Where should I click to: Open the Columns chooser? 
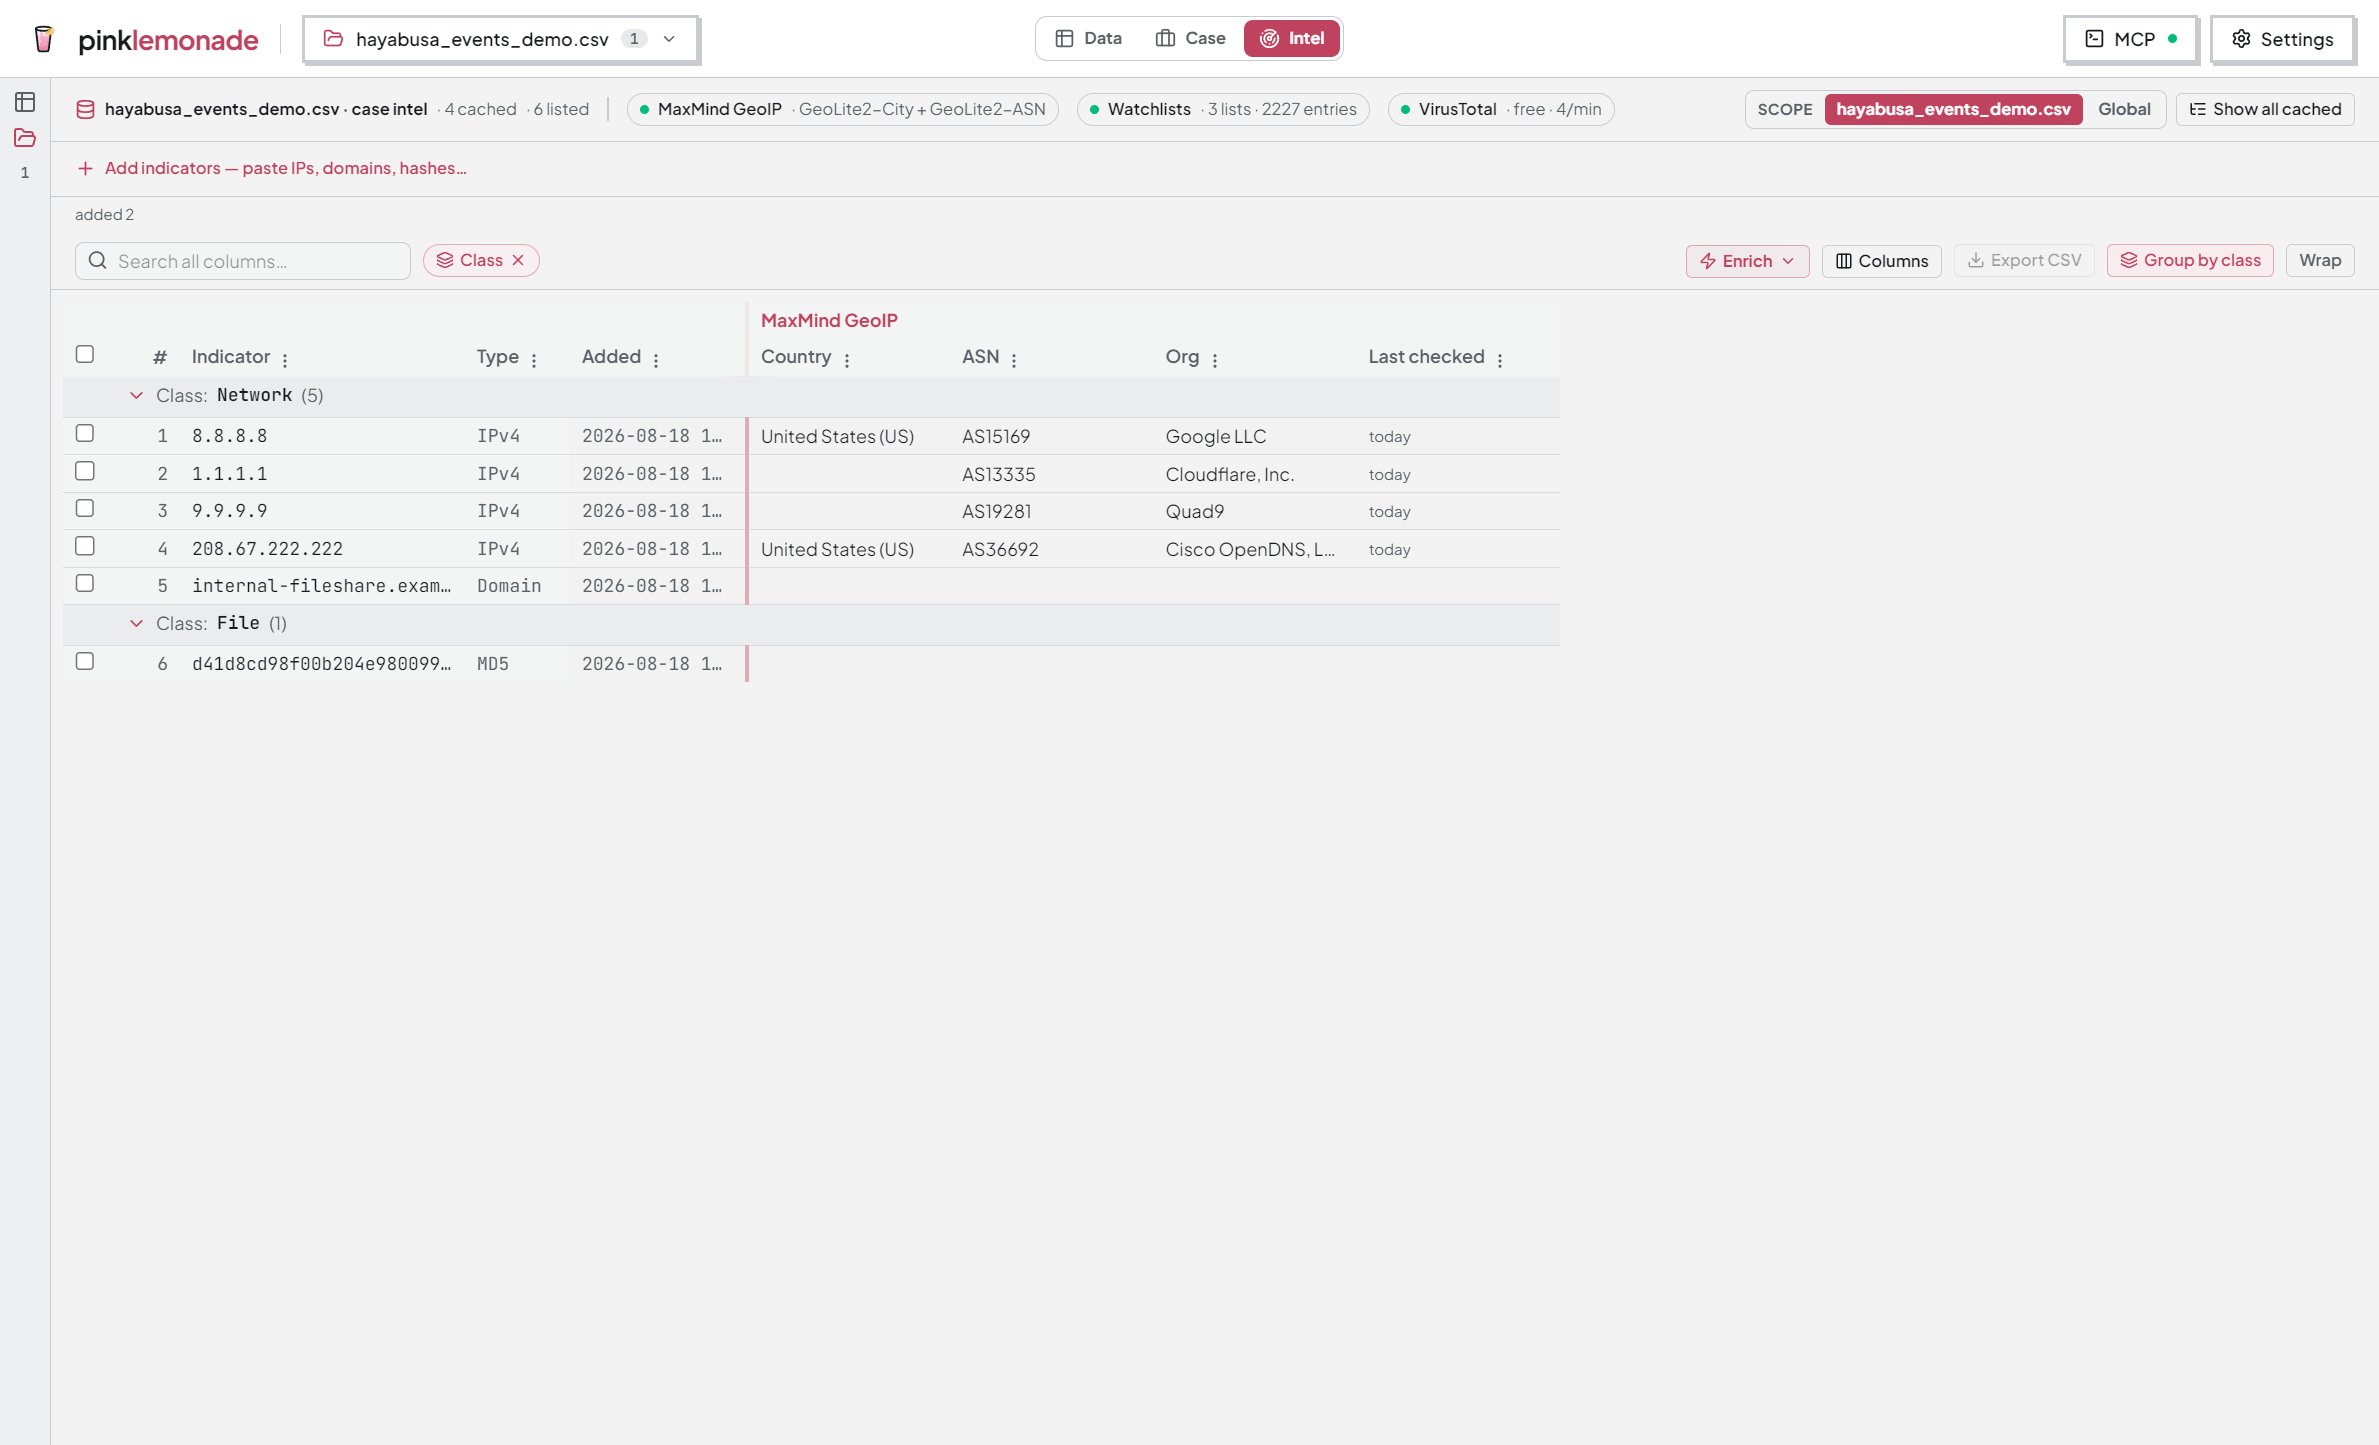tap(1881, 261)
